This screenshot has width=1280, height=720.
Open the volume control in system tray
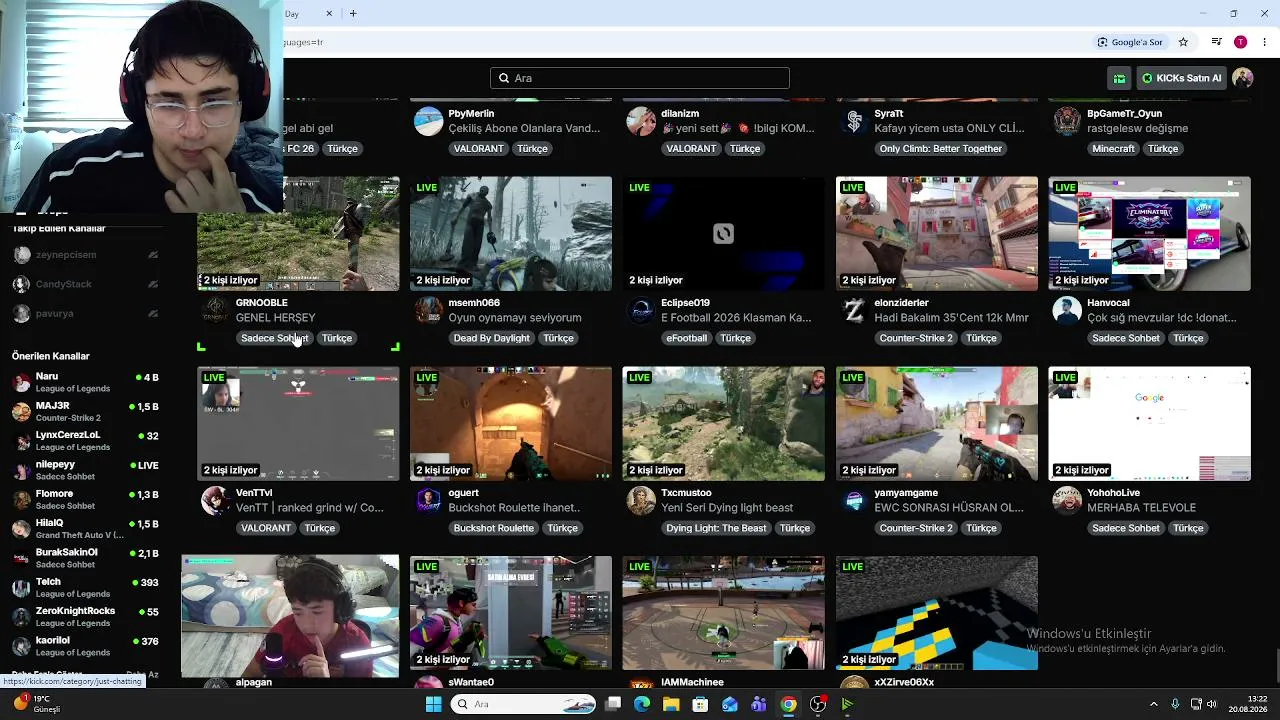[x=1212, y=704]
